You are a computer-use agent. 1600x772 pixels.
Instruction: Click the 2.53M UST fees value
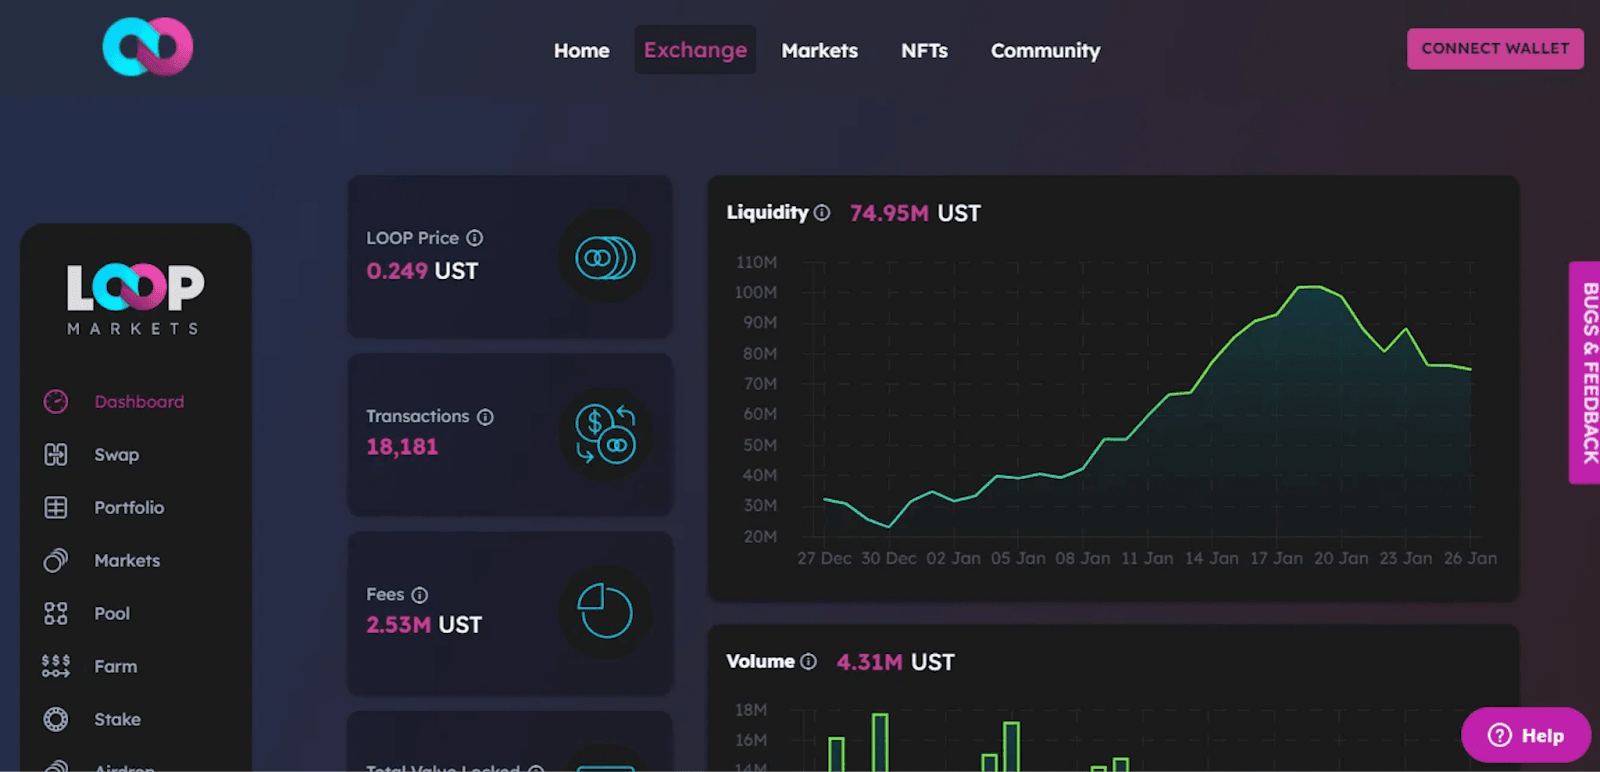point(424,625)
